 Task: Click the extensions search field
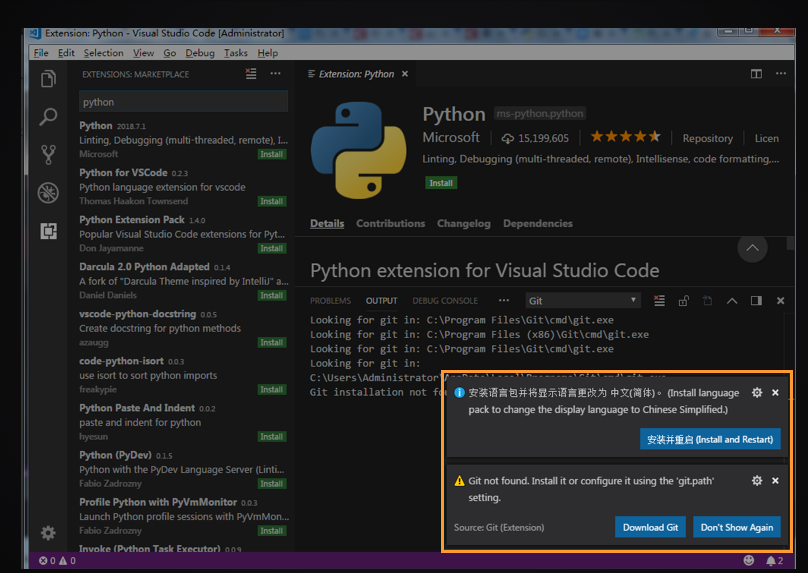[183, 102]
